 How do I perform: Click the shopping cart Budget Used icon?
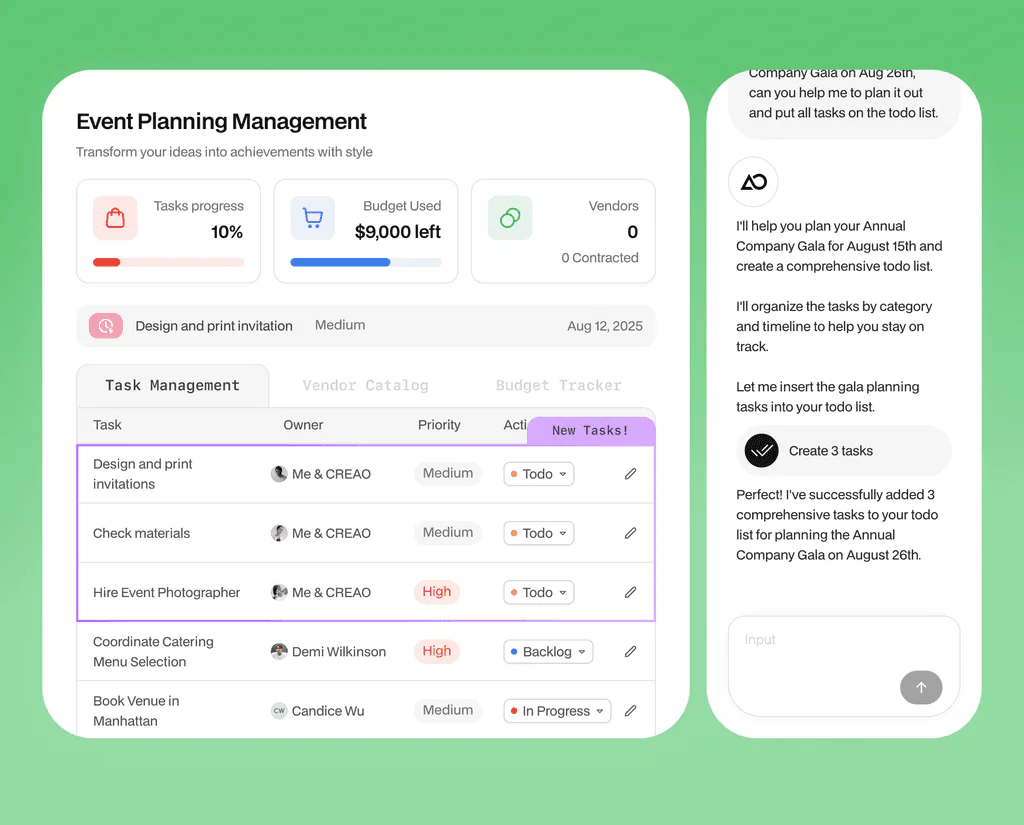tap(312, 218)
